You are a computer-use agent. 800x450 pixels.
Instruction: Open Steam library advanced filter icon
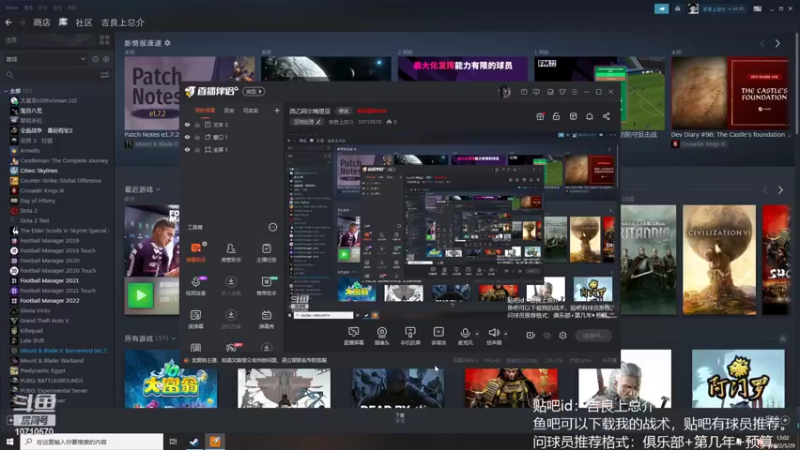[105, 75]
